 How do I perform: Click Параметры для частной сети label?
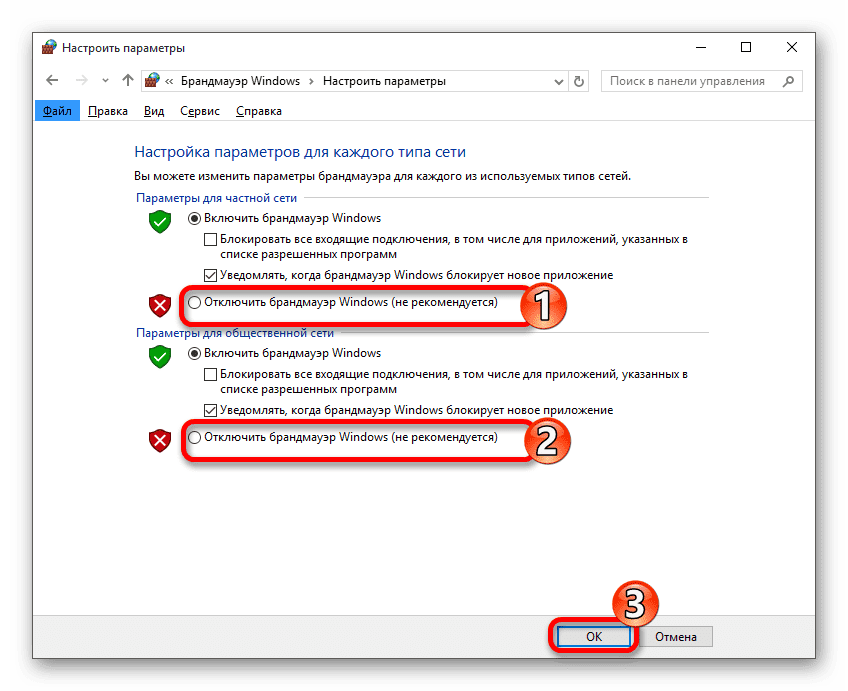tap(216, 198)
